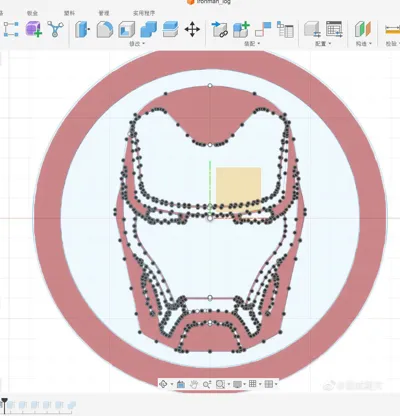Open the Display Settings dropdown arrow
This screenshot has width=400, height=416.
tap(245, 385)
